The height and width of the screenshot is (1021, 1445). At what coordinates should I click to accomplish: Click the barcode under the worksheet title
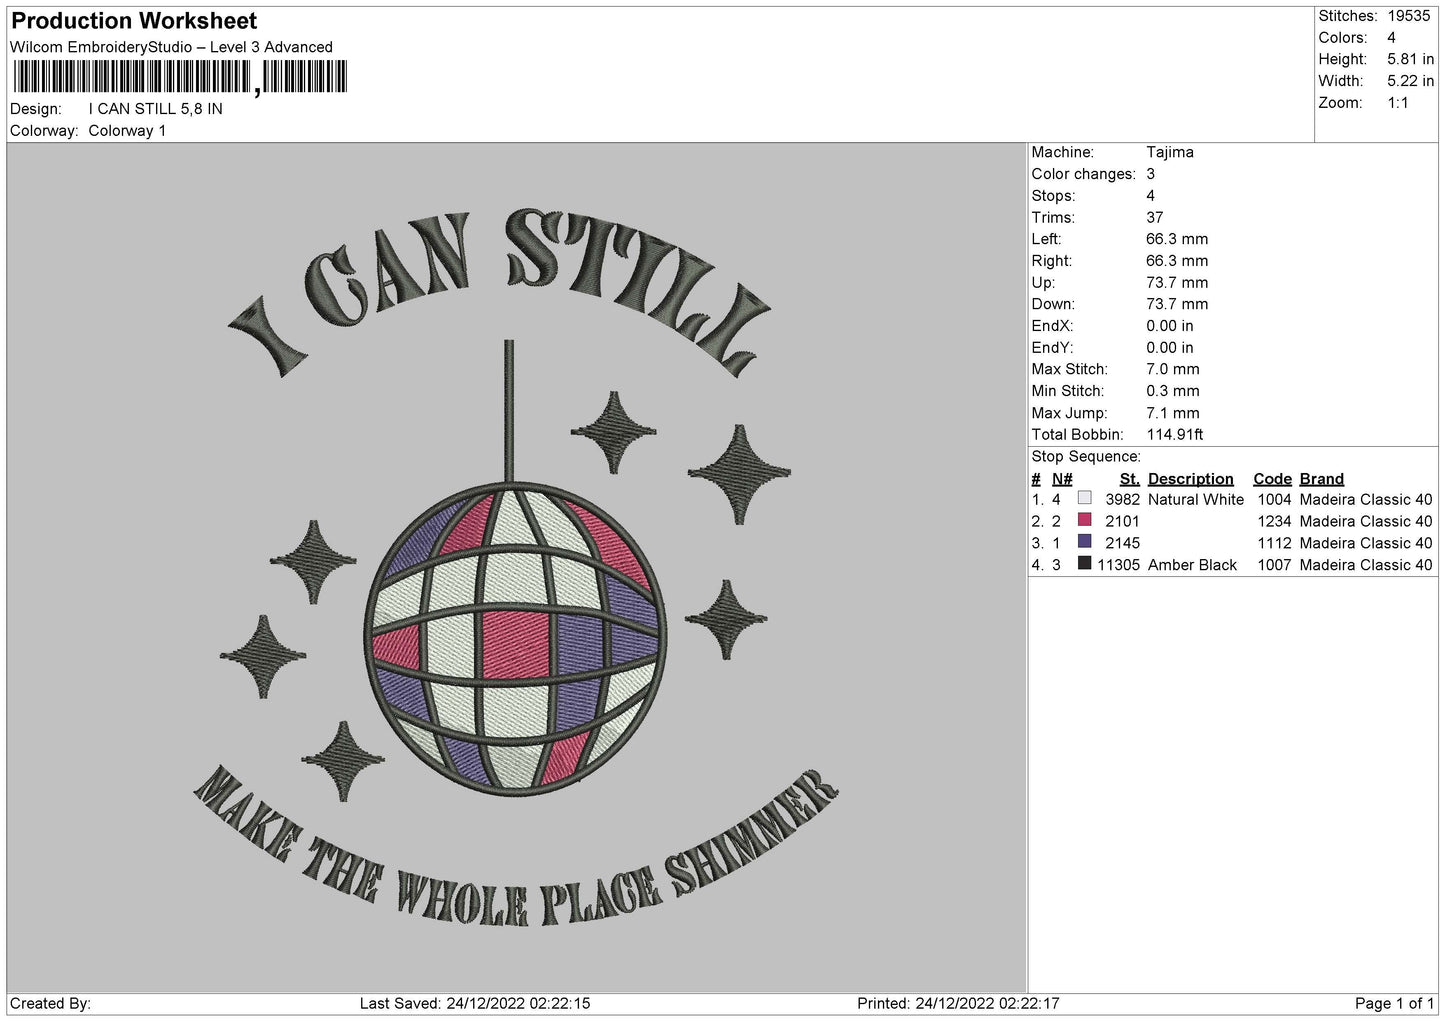tap(180, 77)
